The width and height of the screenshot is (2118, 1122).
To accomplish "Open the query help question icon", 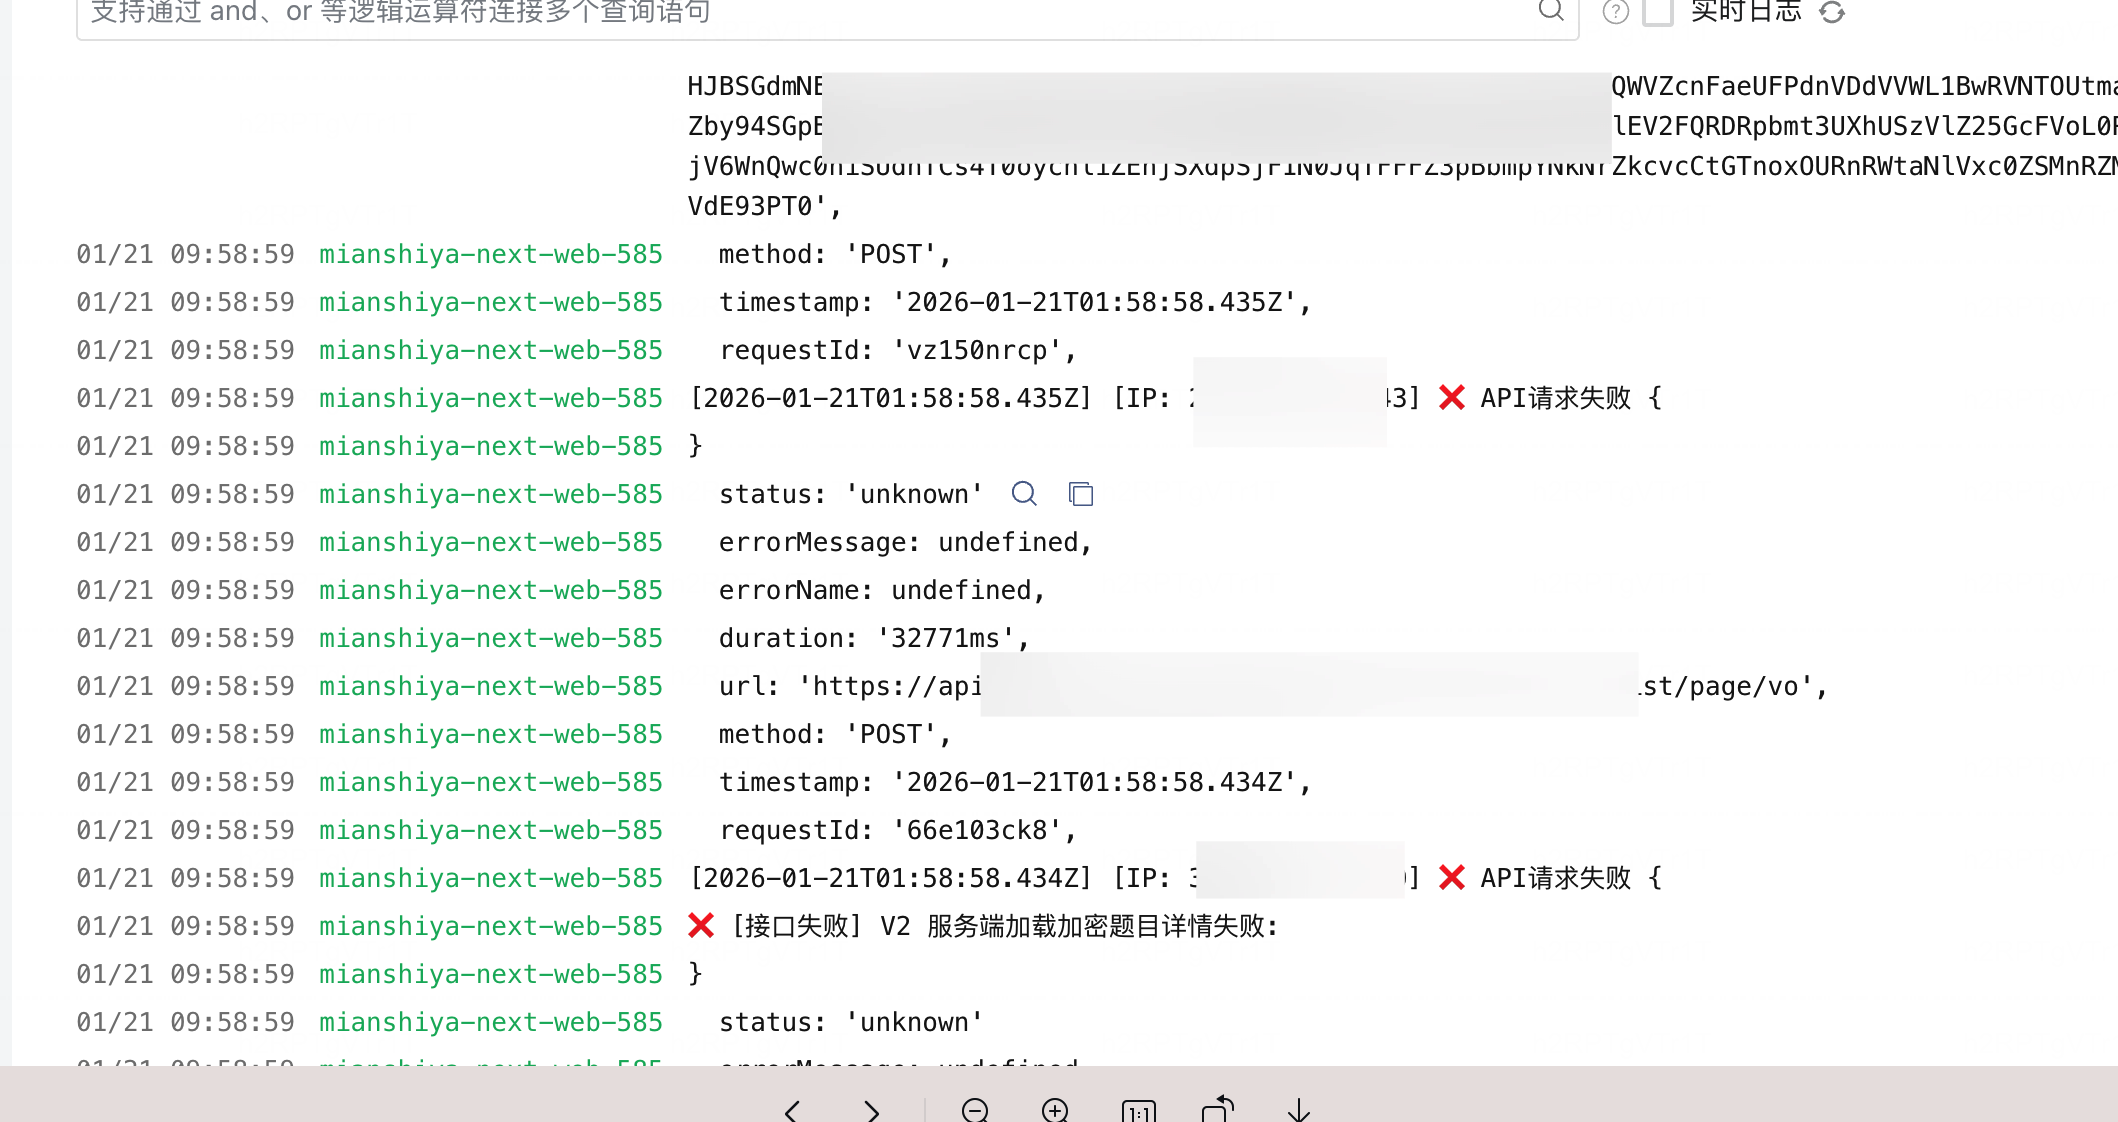I will tap(1615, 12).
